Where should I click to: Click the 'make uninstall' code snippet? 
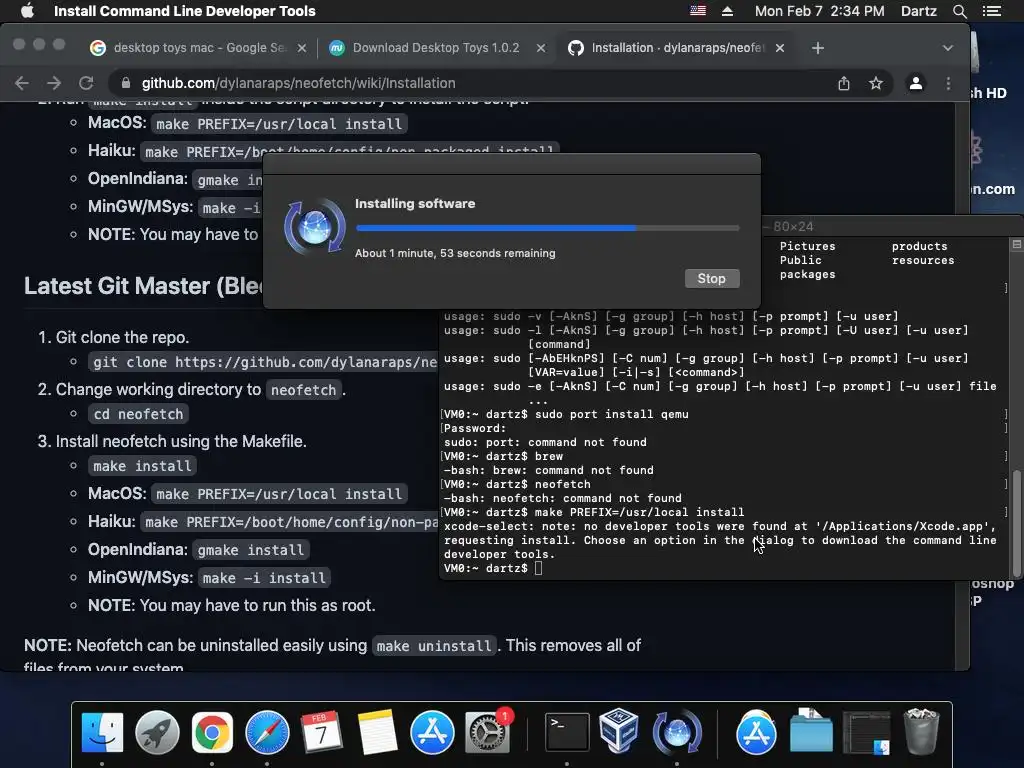click(x=434, y=646)
